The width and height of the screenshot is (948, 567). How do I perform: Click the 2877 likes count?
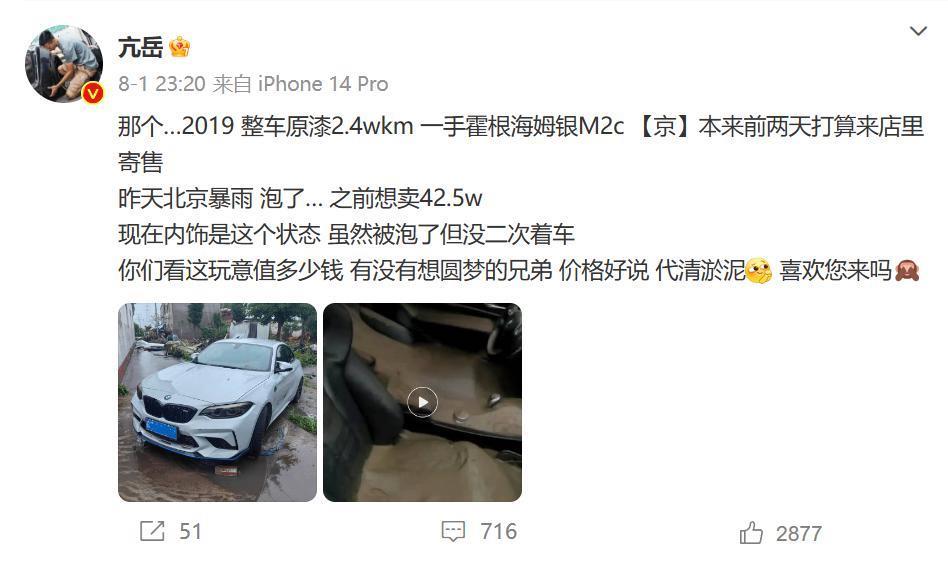coord(799,534)
